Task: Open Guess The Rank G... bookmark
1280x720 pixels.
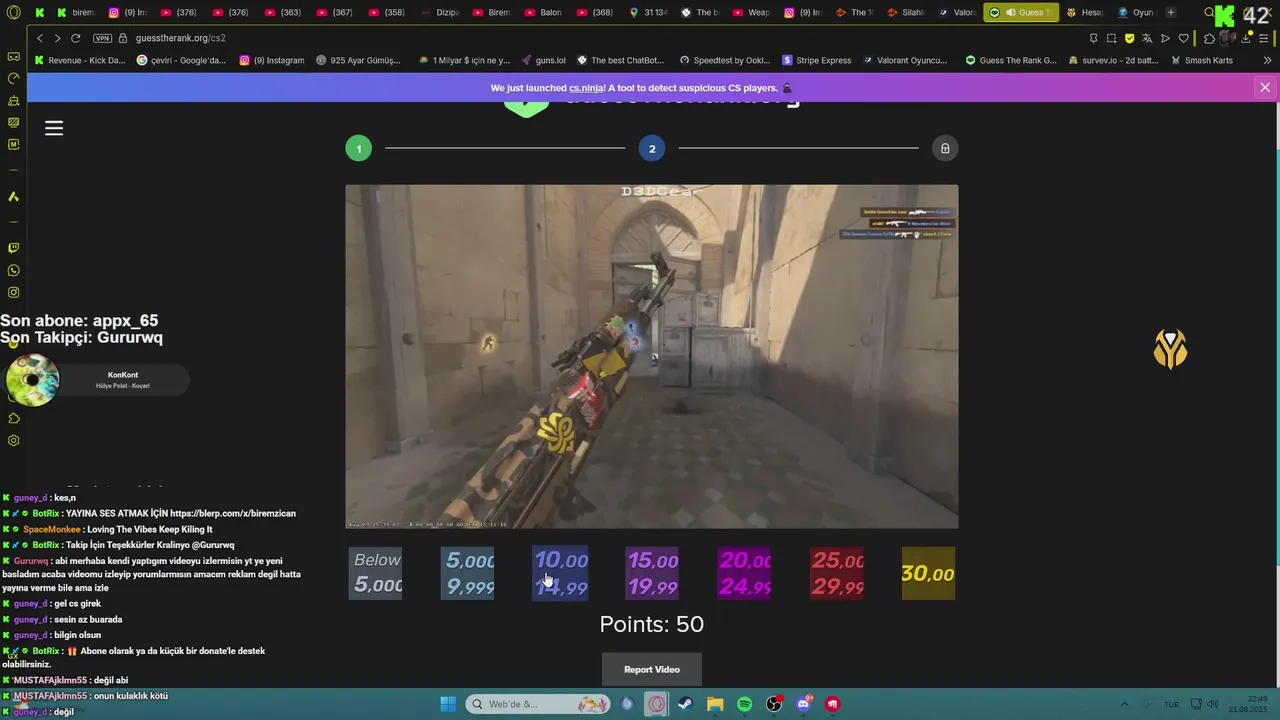Action: [1010, 60]
